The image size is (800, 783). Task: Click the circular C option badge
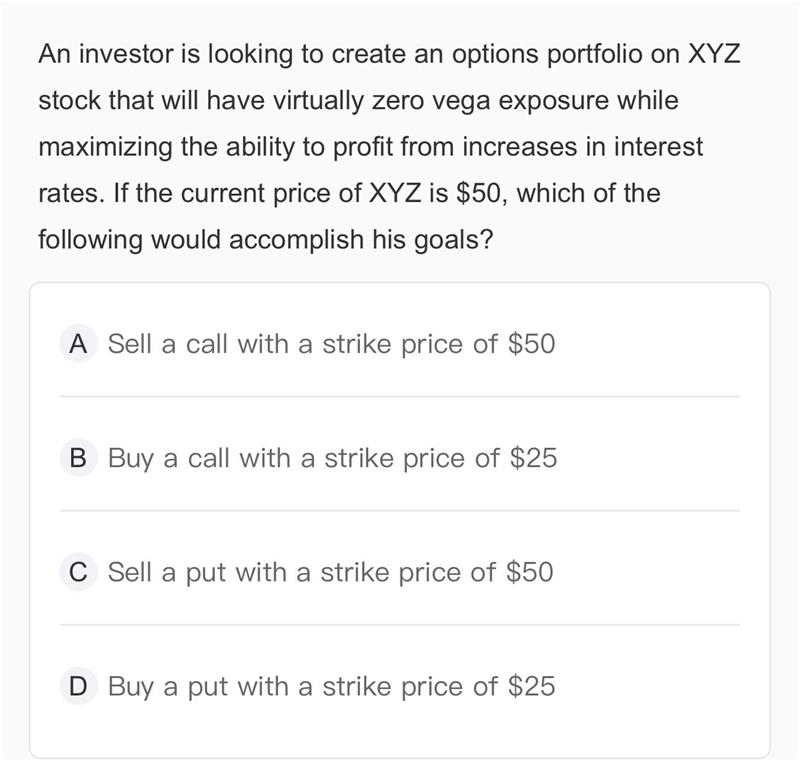[x=77, y=572]
